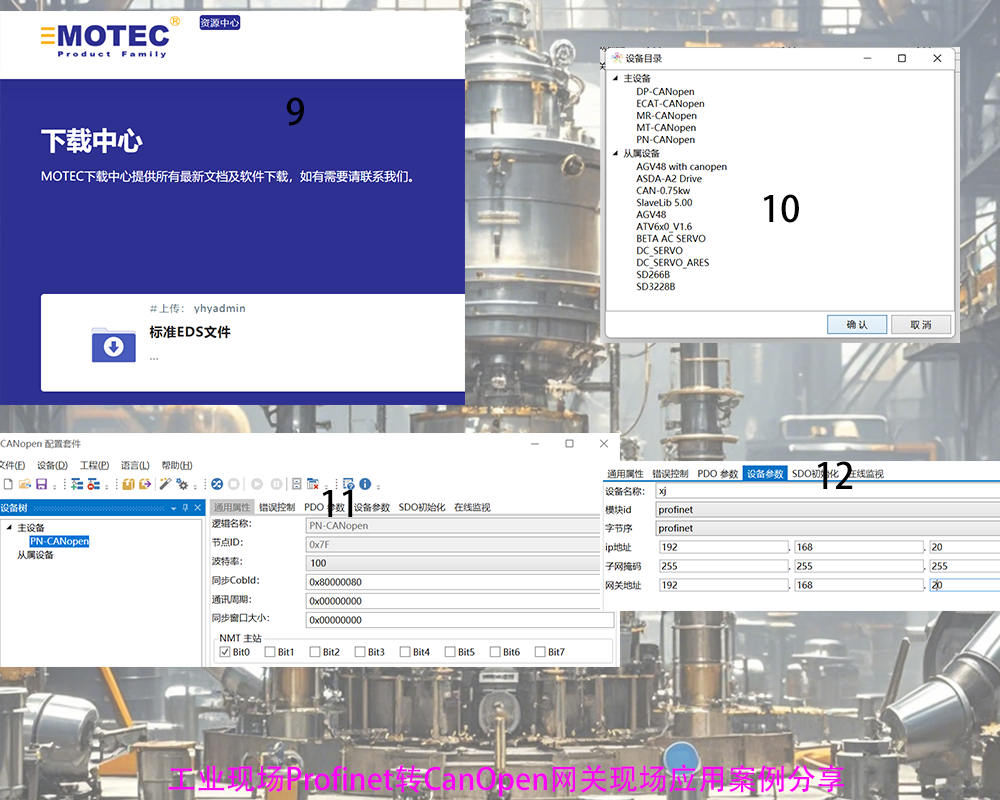This screenshot has width=1000, height=800.
Task: Click the grey Play toolbar icon
Action: click(x=257, y=484)
